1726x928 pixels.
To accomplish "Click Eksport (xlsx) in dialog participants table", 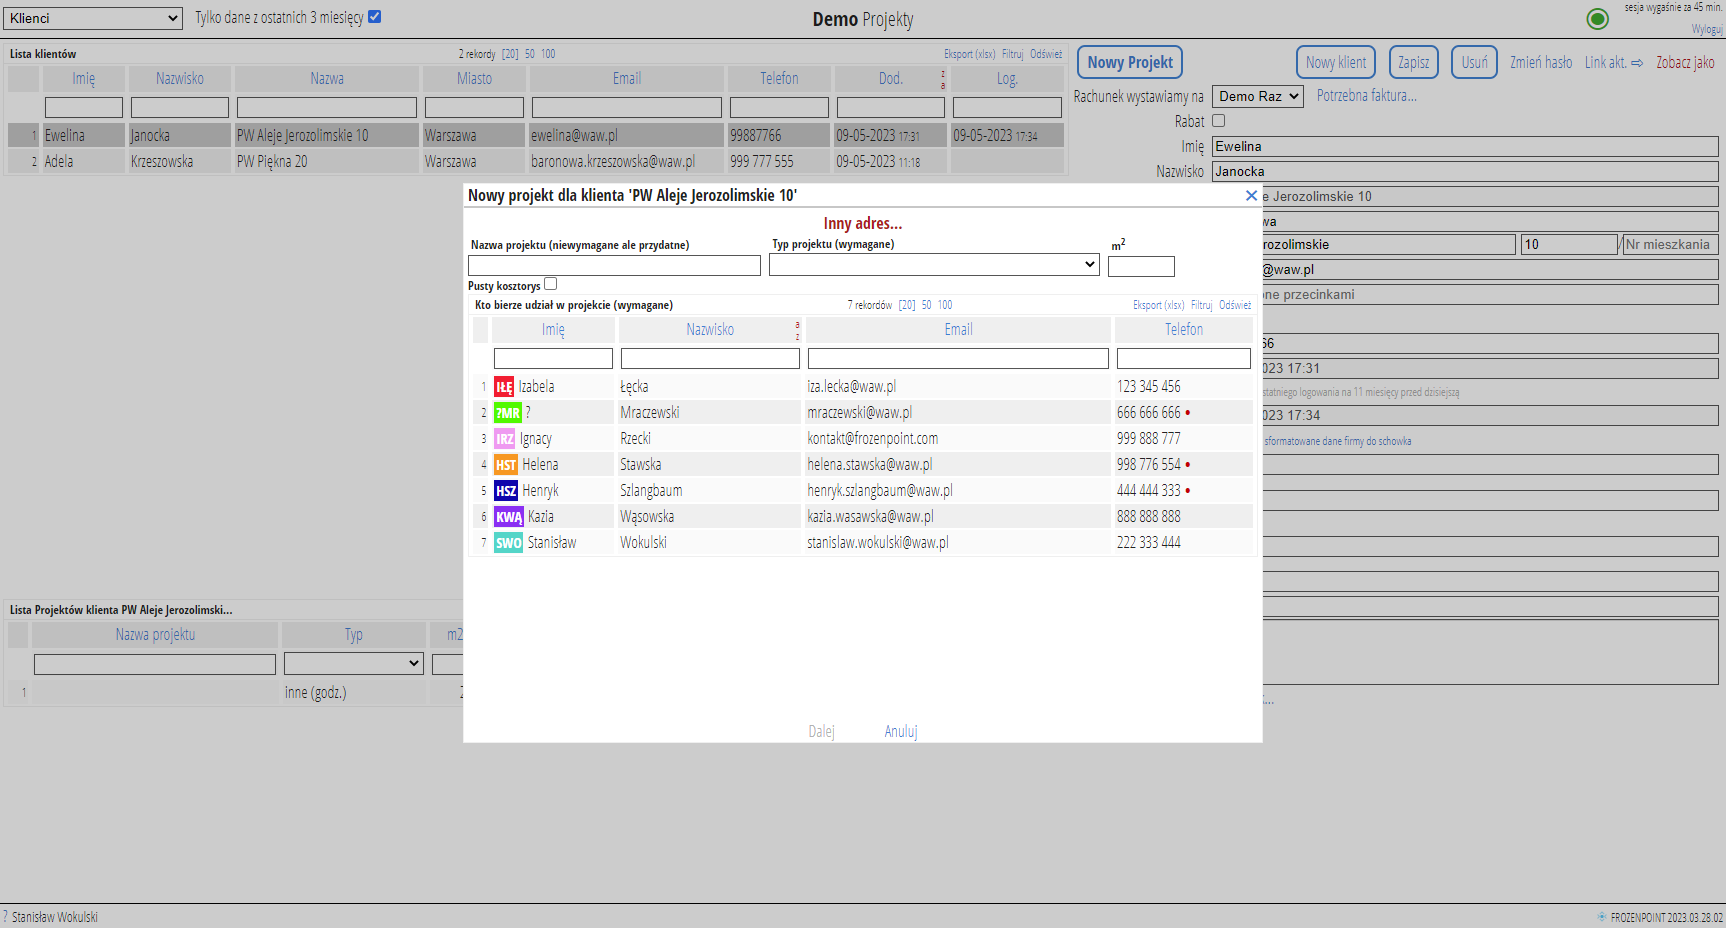I will (1158, 305).
